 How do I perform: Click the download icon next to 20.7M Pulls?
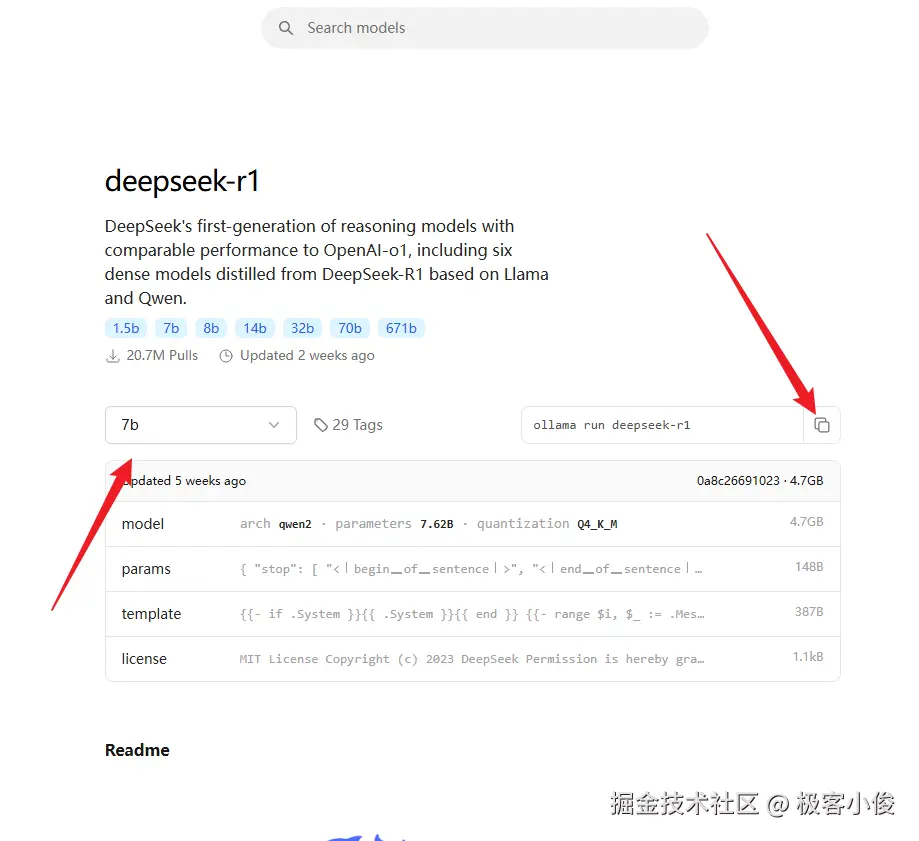[113, 356]
